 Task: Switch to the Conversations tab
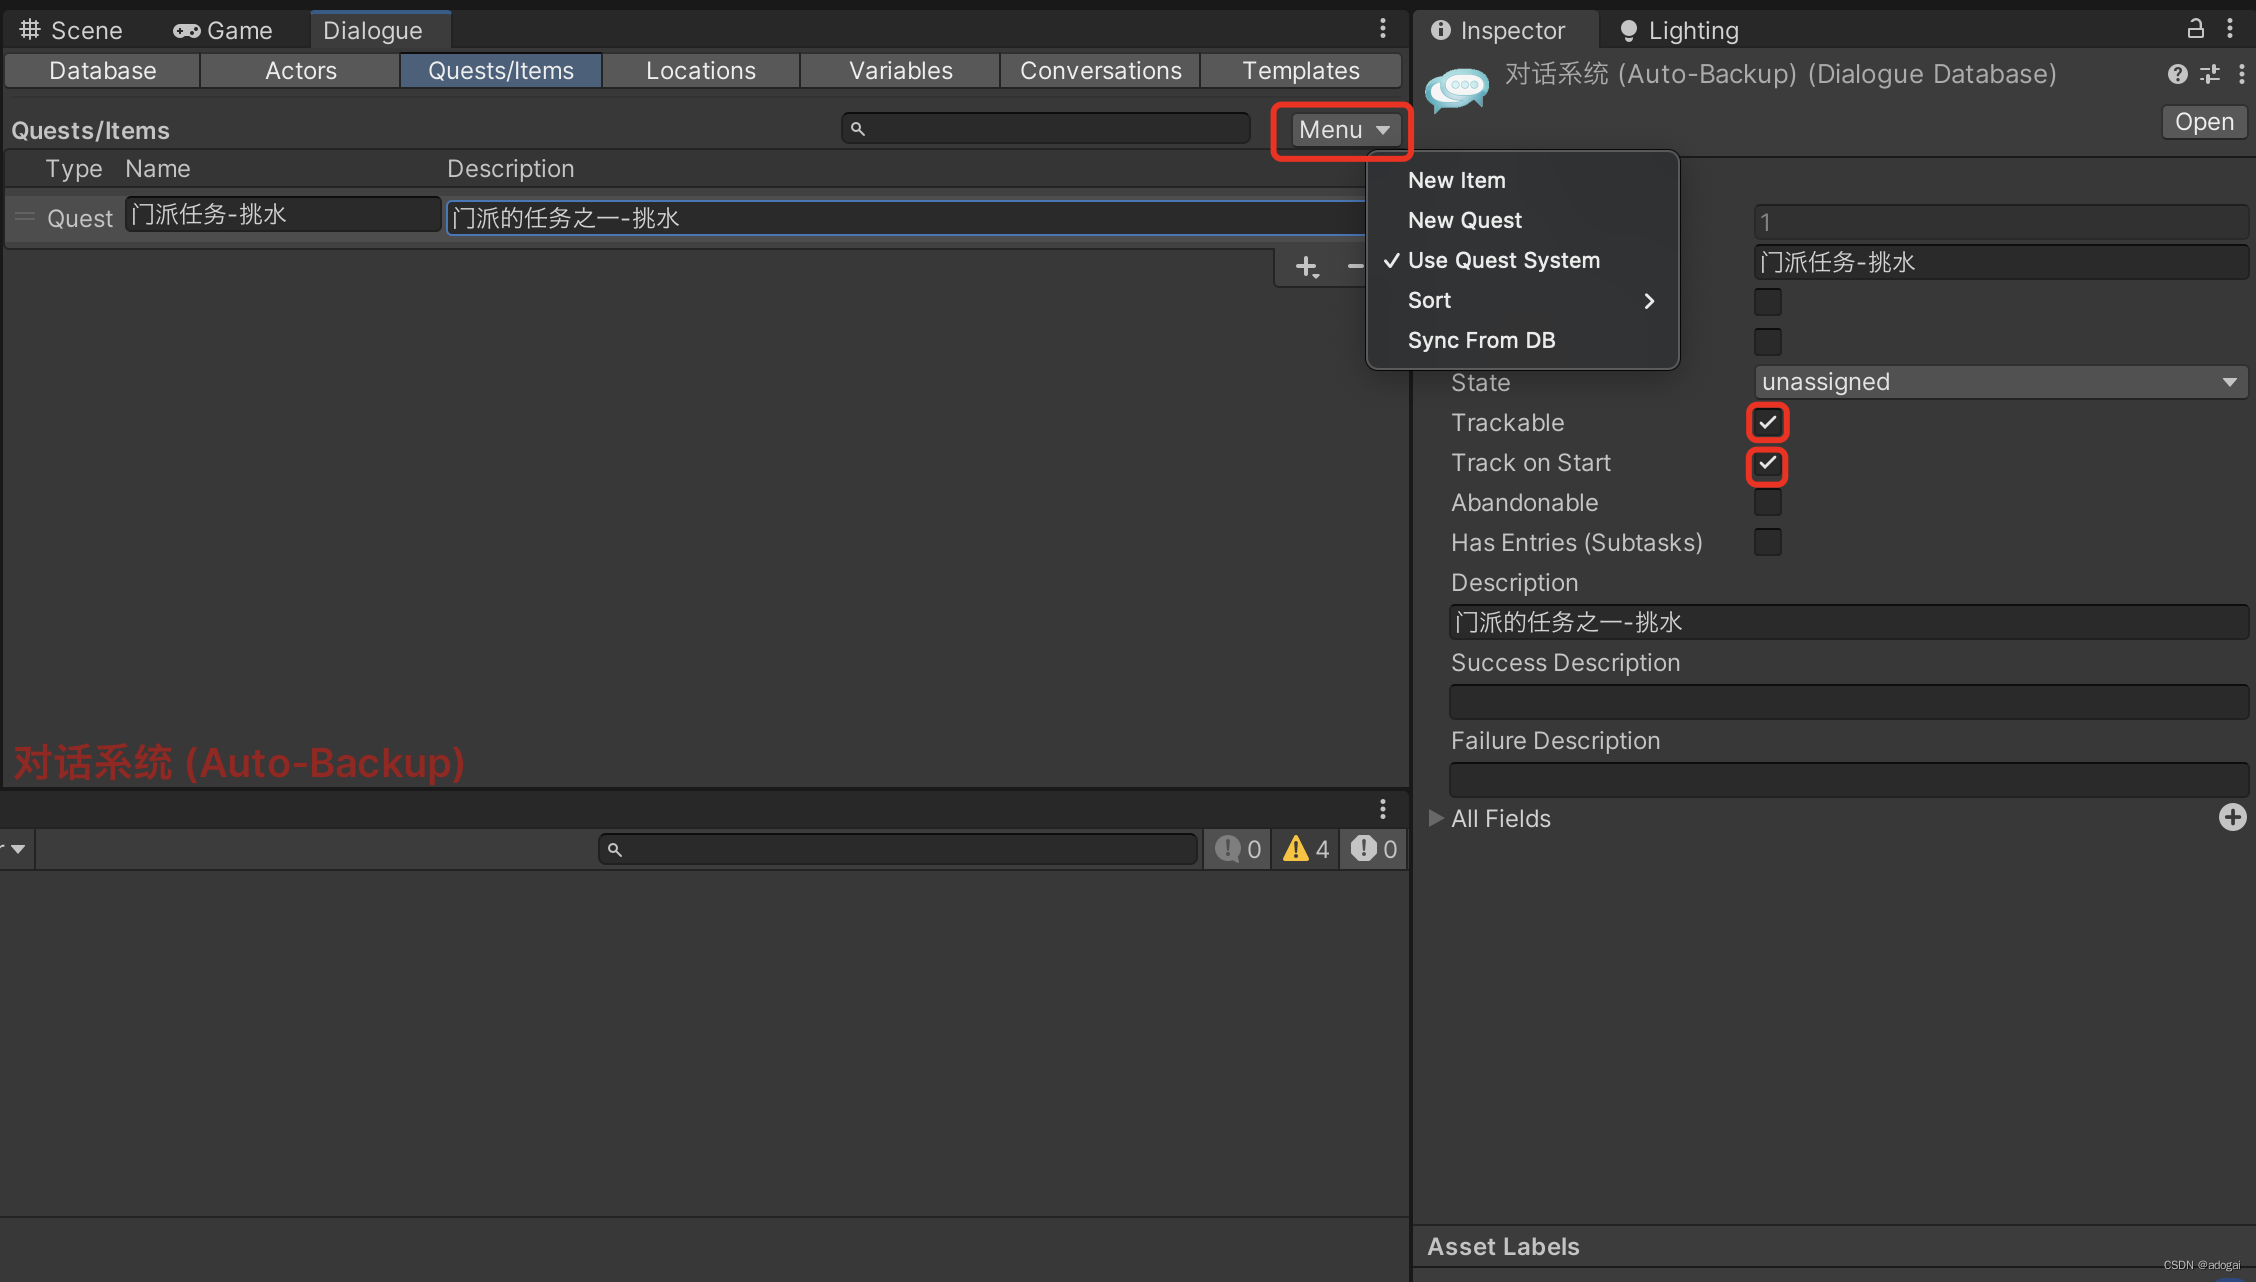(x=1100, y=71)
